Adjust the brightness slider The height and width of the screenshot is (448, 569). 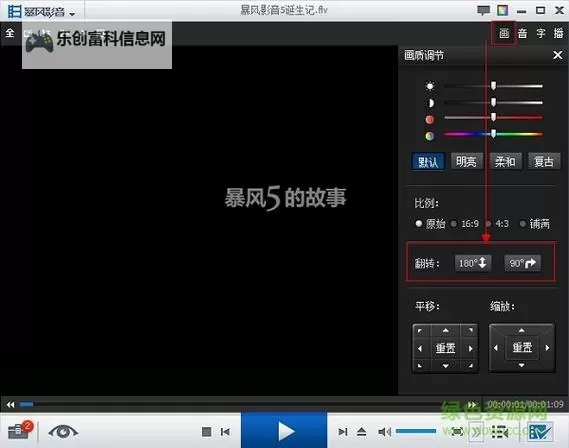coord(494,86)
